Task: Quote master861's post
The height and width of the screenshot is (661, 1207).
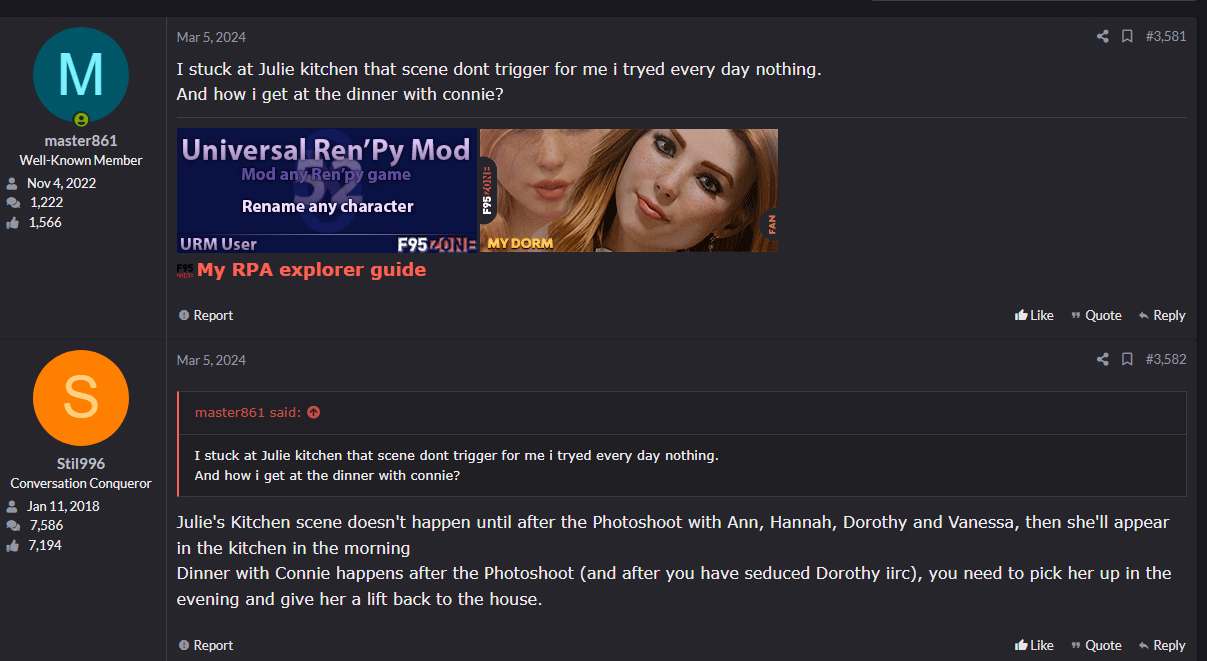Action: [1096, 315]
